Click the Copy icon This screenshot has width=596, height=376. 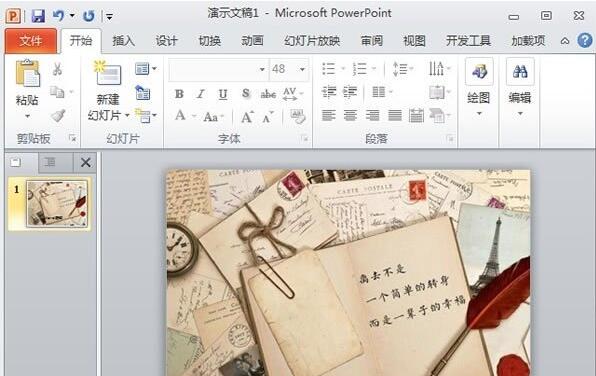pos(57,92)
